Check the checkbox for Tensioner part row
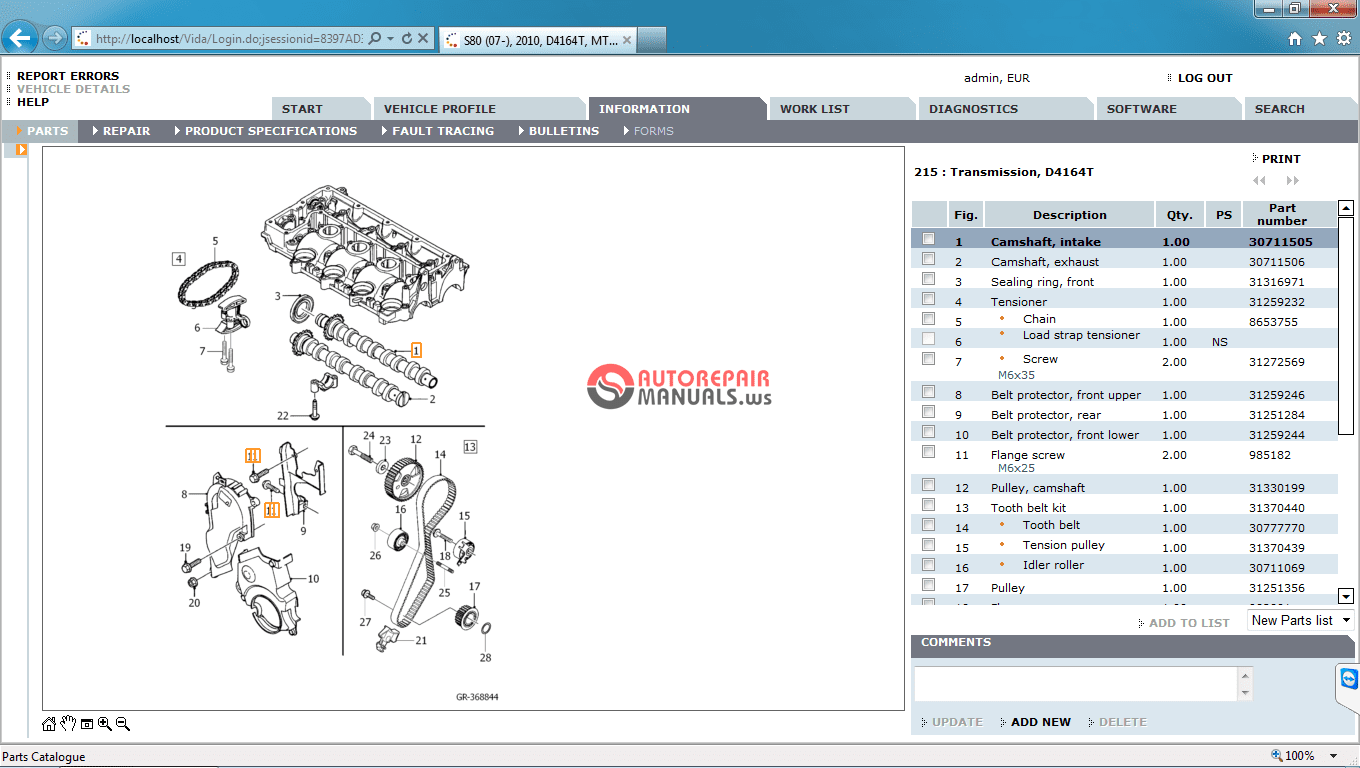Image resolution: width=1360 pixels, height=768 pixels. 928,298
